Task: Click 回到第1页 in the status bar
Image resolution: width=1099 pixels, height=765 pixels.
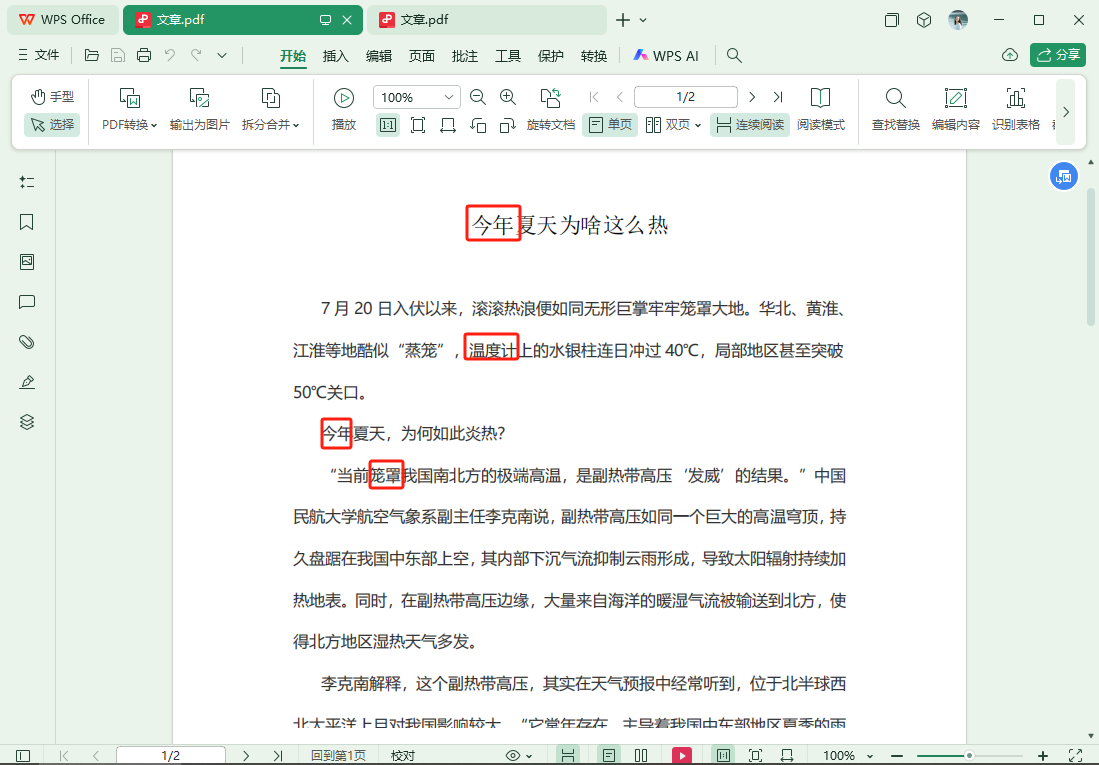Action: point(338,755)
